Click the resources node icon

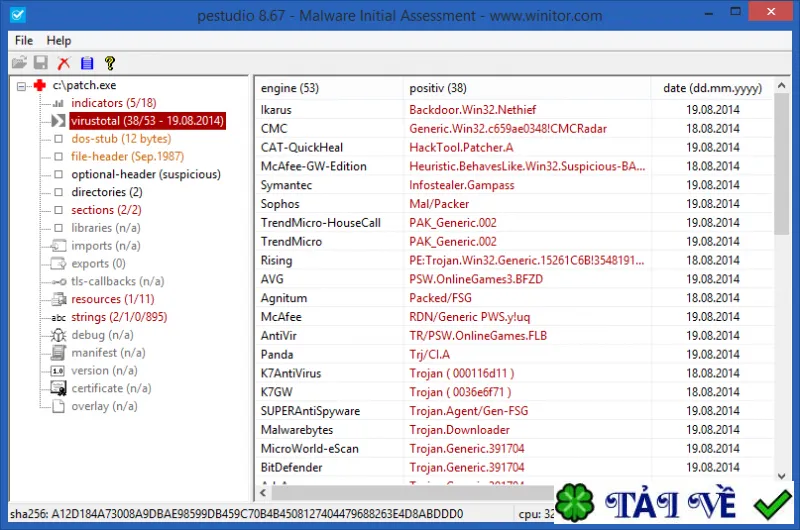point(58,299)
